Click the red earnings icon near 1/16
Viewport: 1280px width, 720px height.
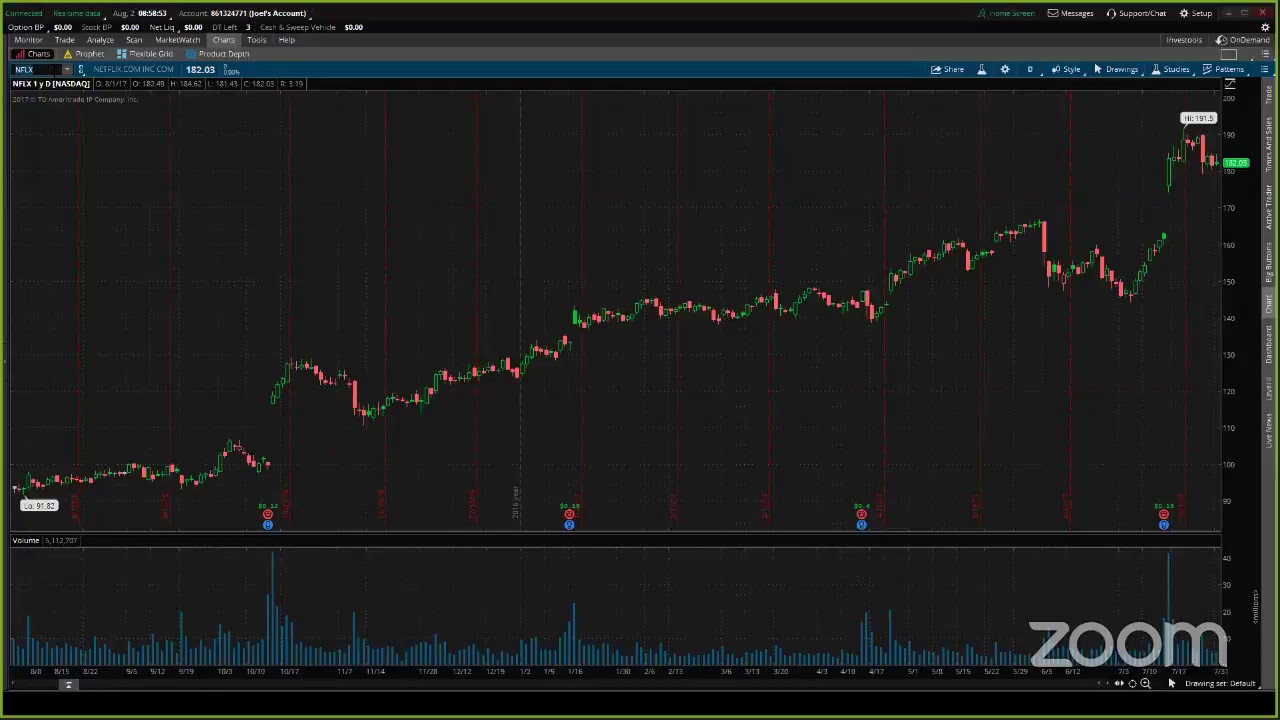569,514
